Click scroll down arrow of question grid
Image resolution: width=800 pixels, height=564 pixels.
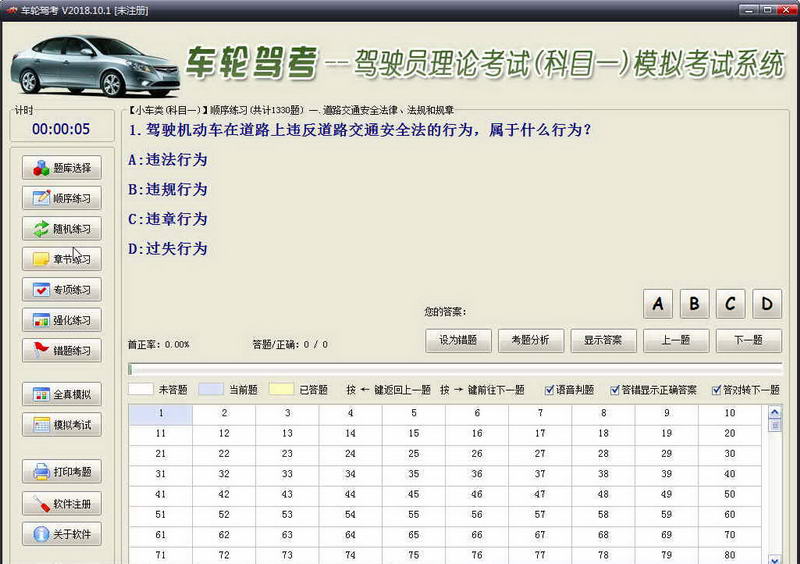[x=774, y=559]
